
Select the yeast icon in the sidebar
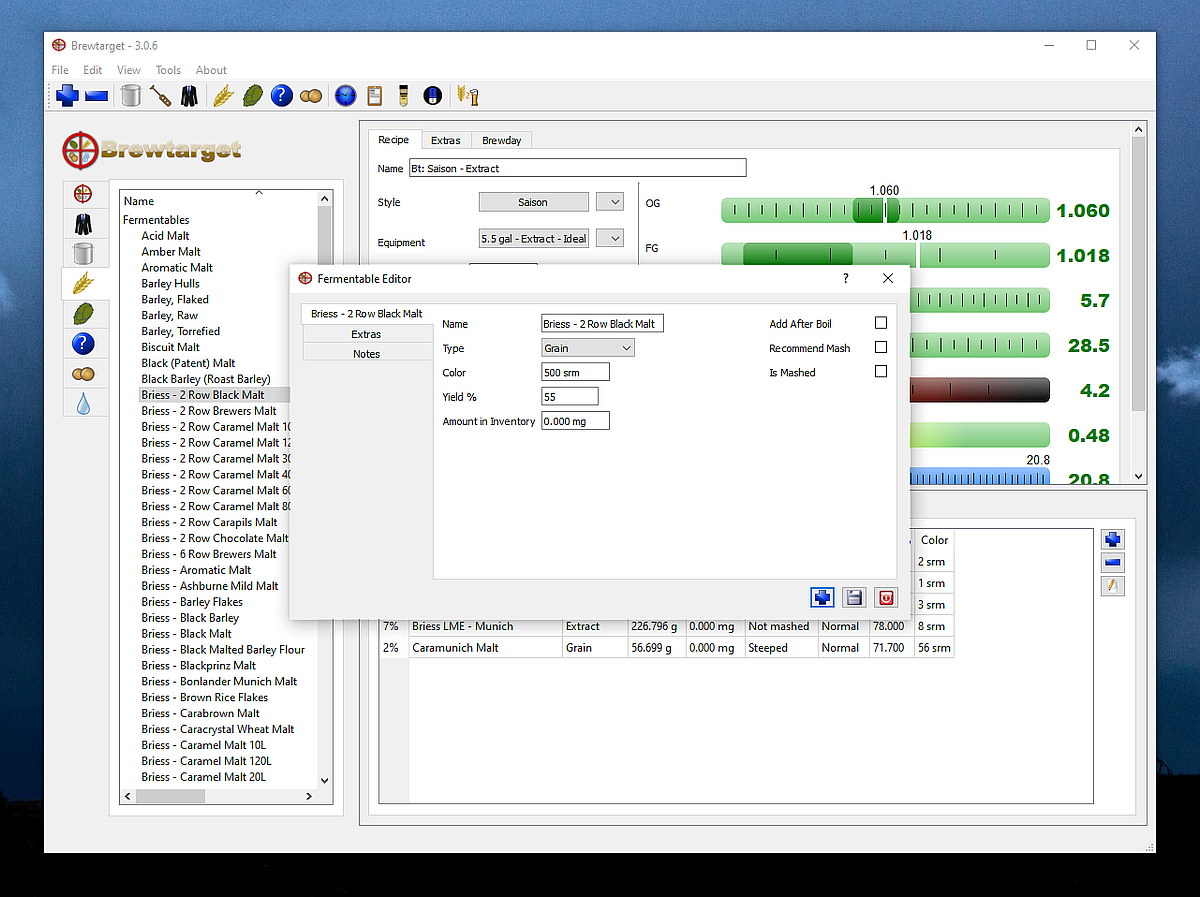(84, 374)
